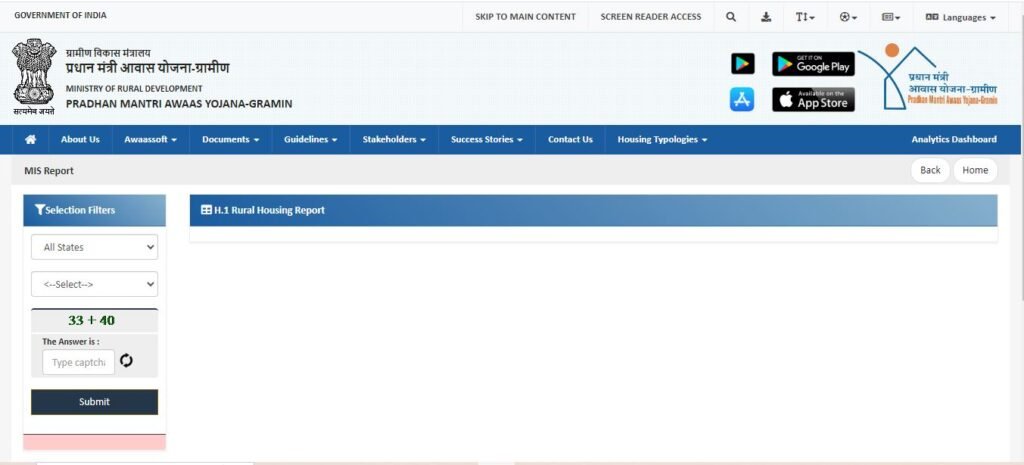Click the download icon in top bar

(766, 17)
